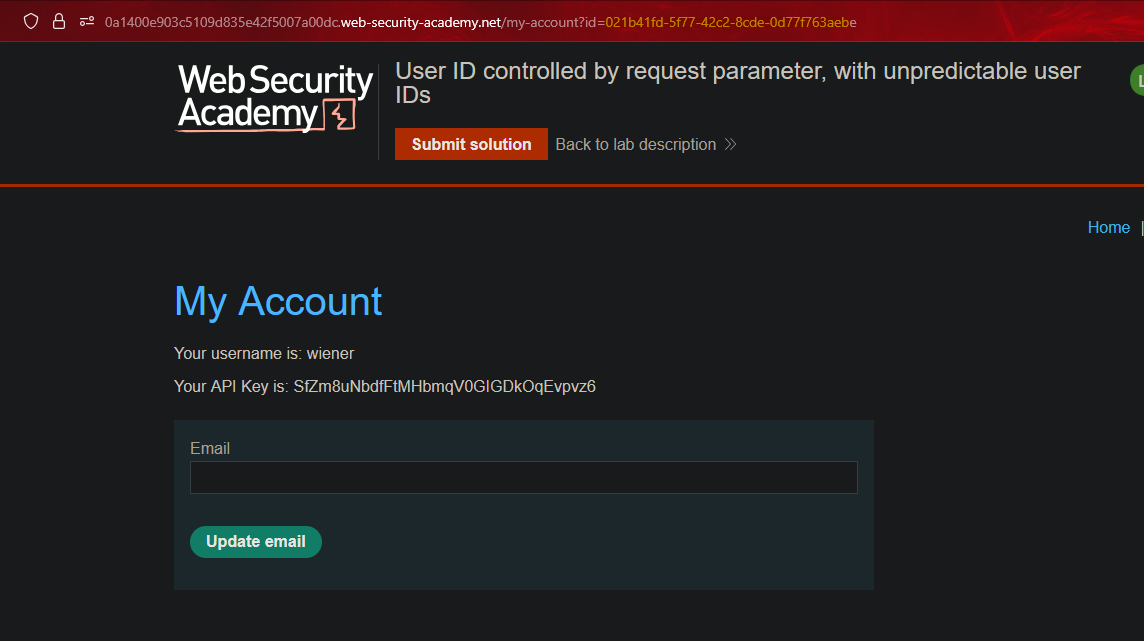Click the tracking protection shield icon
This screenshot has height=641, width=1144.
pyautogui.click(x=31, y=21)
